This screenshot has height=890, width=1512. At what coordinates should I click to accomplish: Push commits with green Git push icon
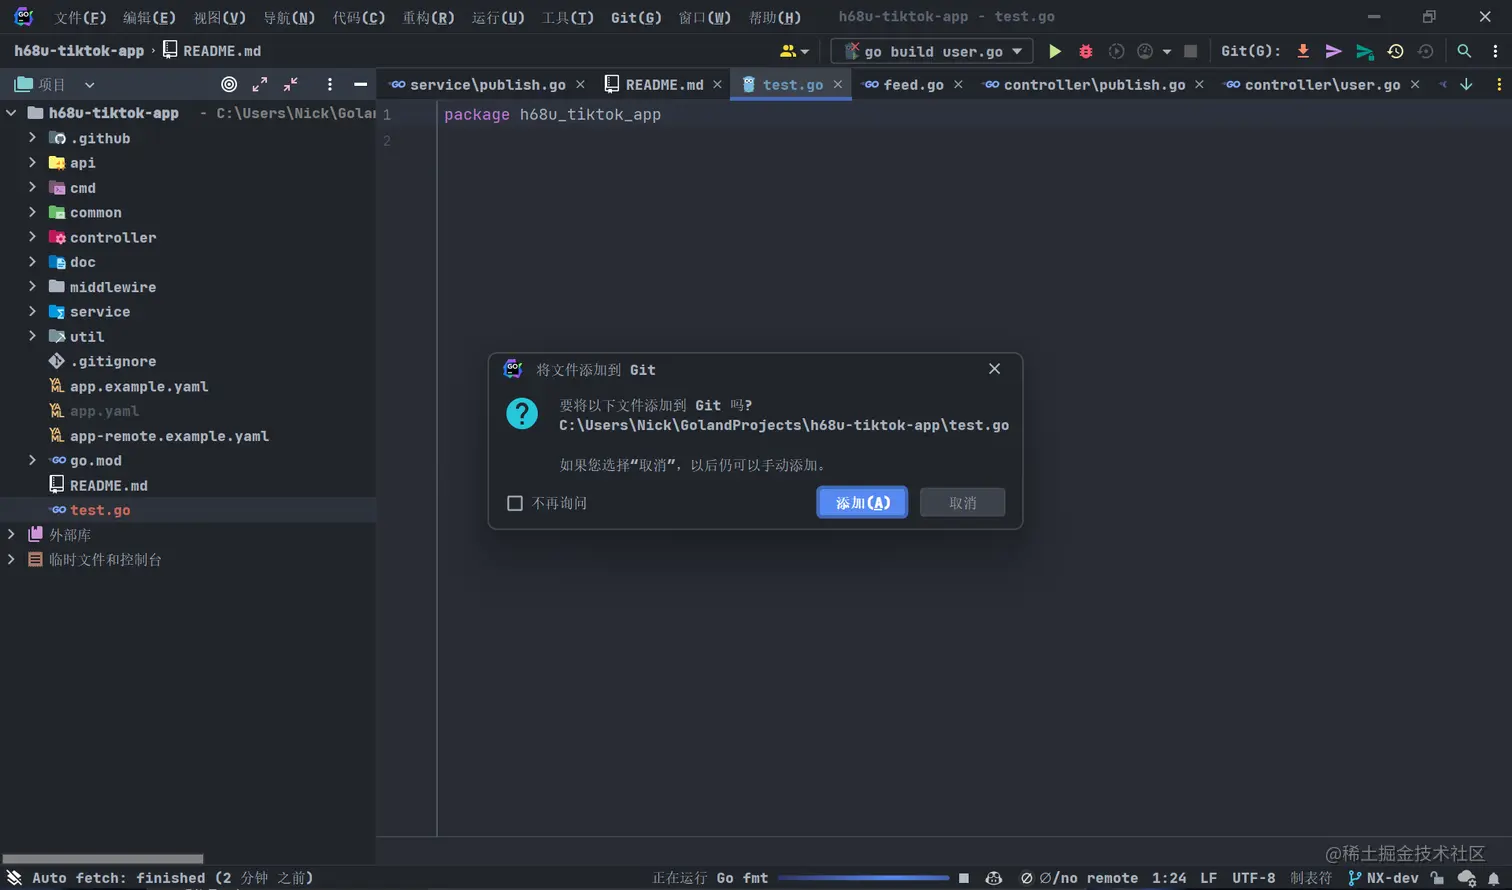[x=1364, y=51]
